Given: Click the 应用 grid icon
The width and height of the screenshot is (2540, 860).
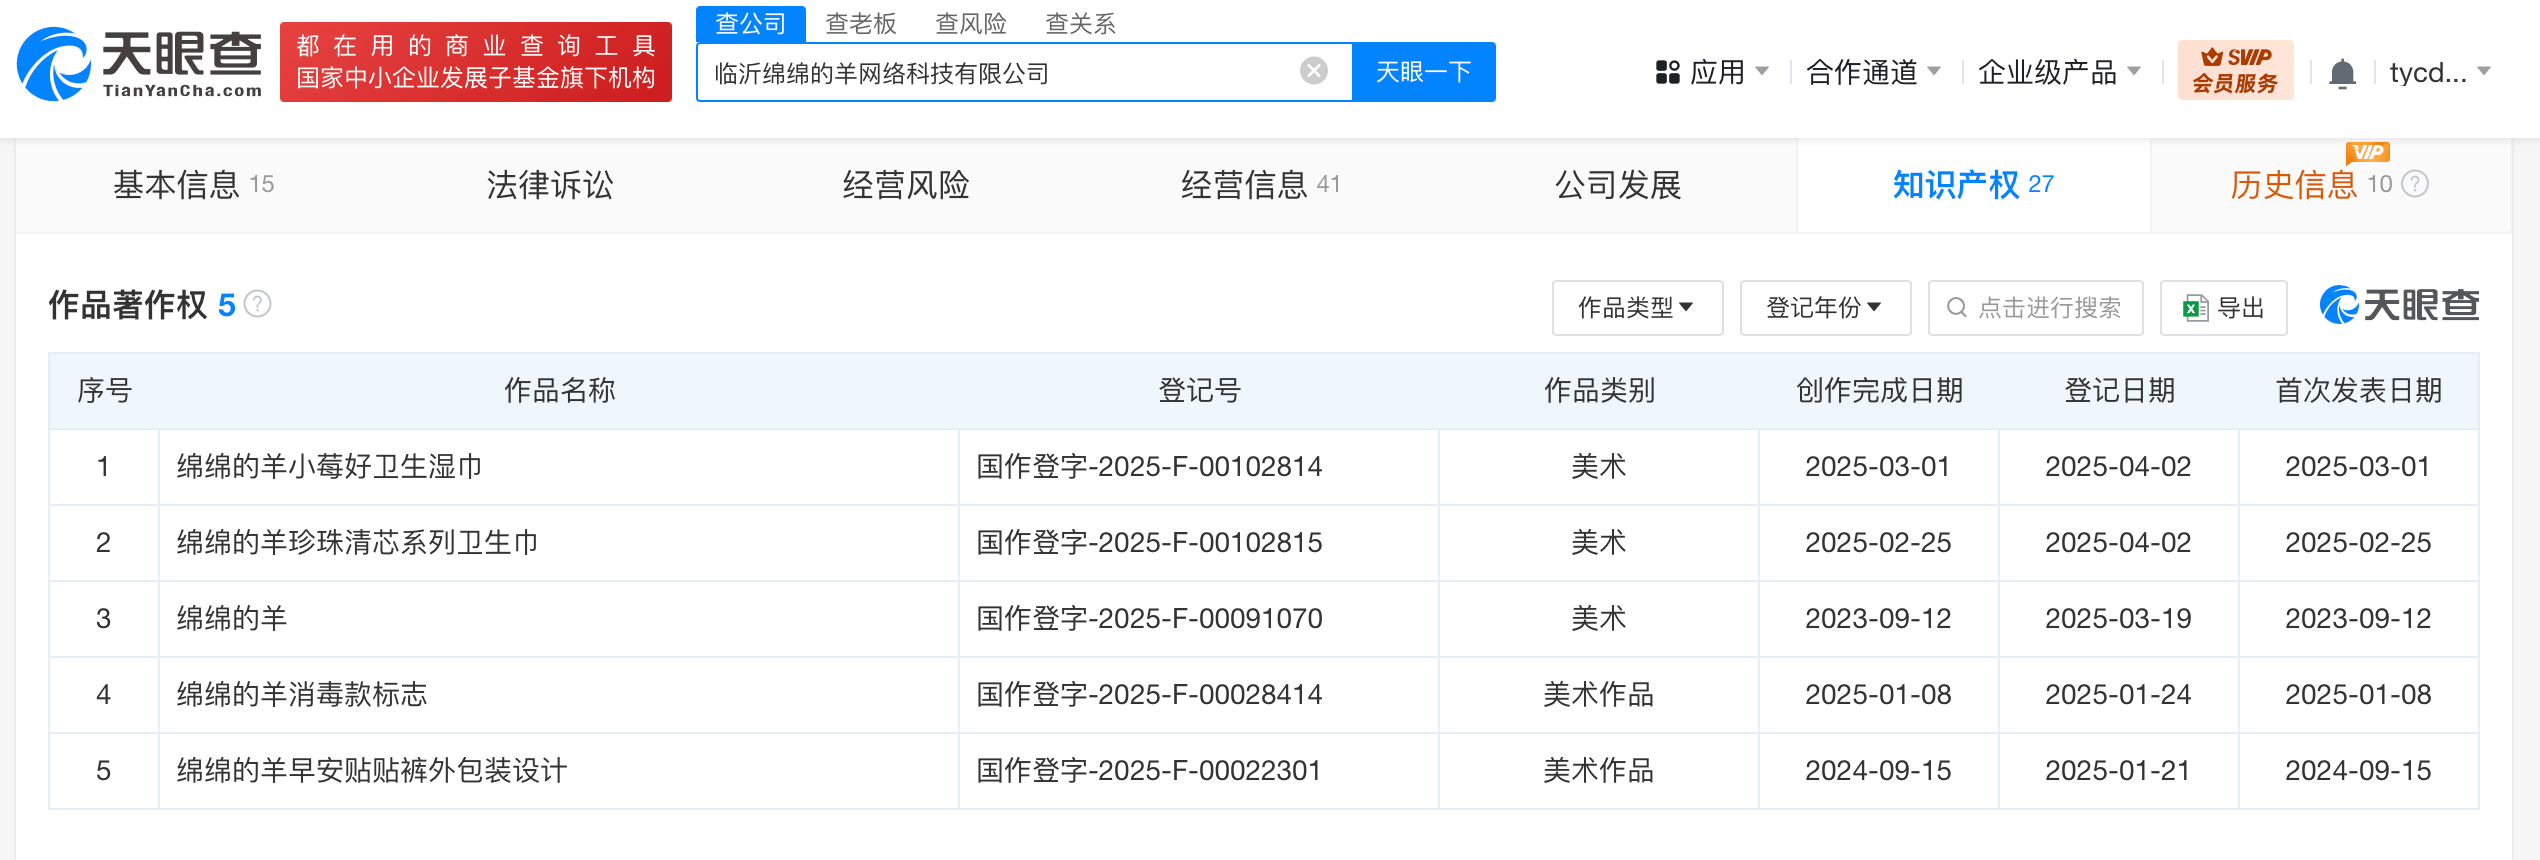Looking at the screenshot, I should (x=1667, y=72).
